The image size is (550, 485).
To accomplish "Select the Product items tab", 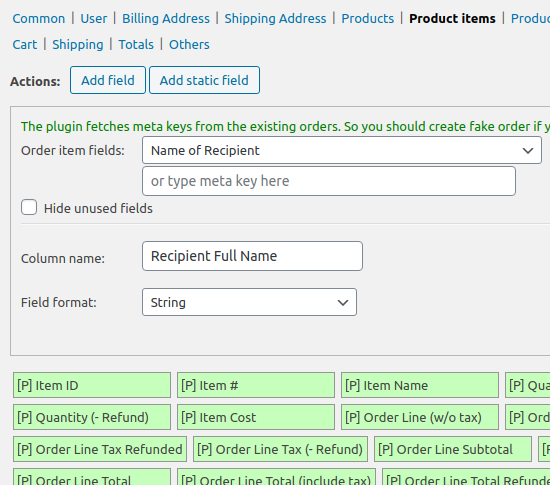I will 452,19.
